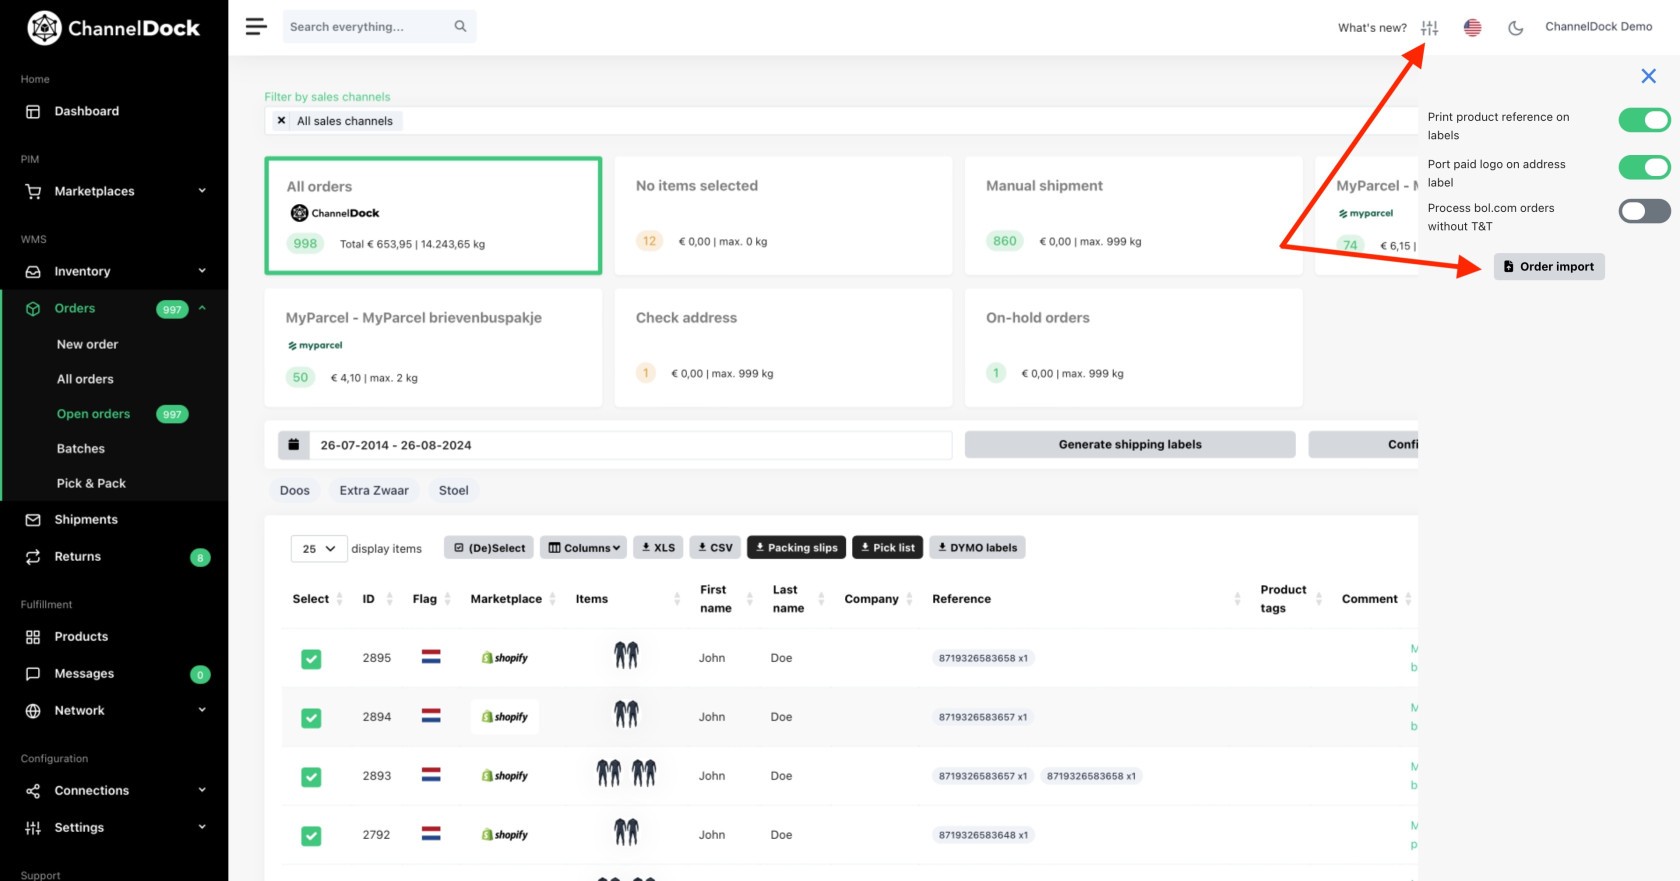The height and width of the screenshot is (881, 1680).
Task: Expand the Inventory menu chevron
Action: tap(202, 270)
